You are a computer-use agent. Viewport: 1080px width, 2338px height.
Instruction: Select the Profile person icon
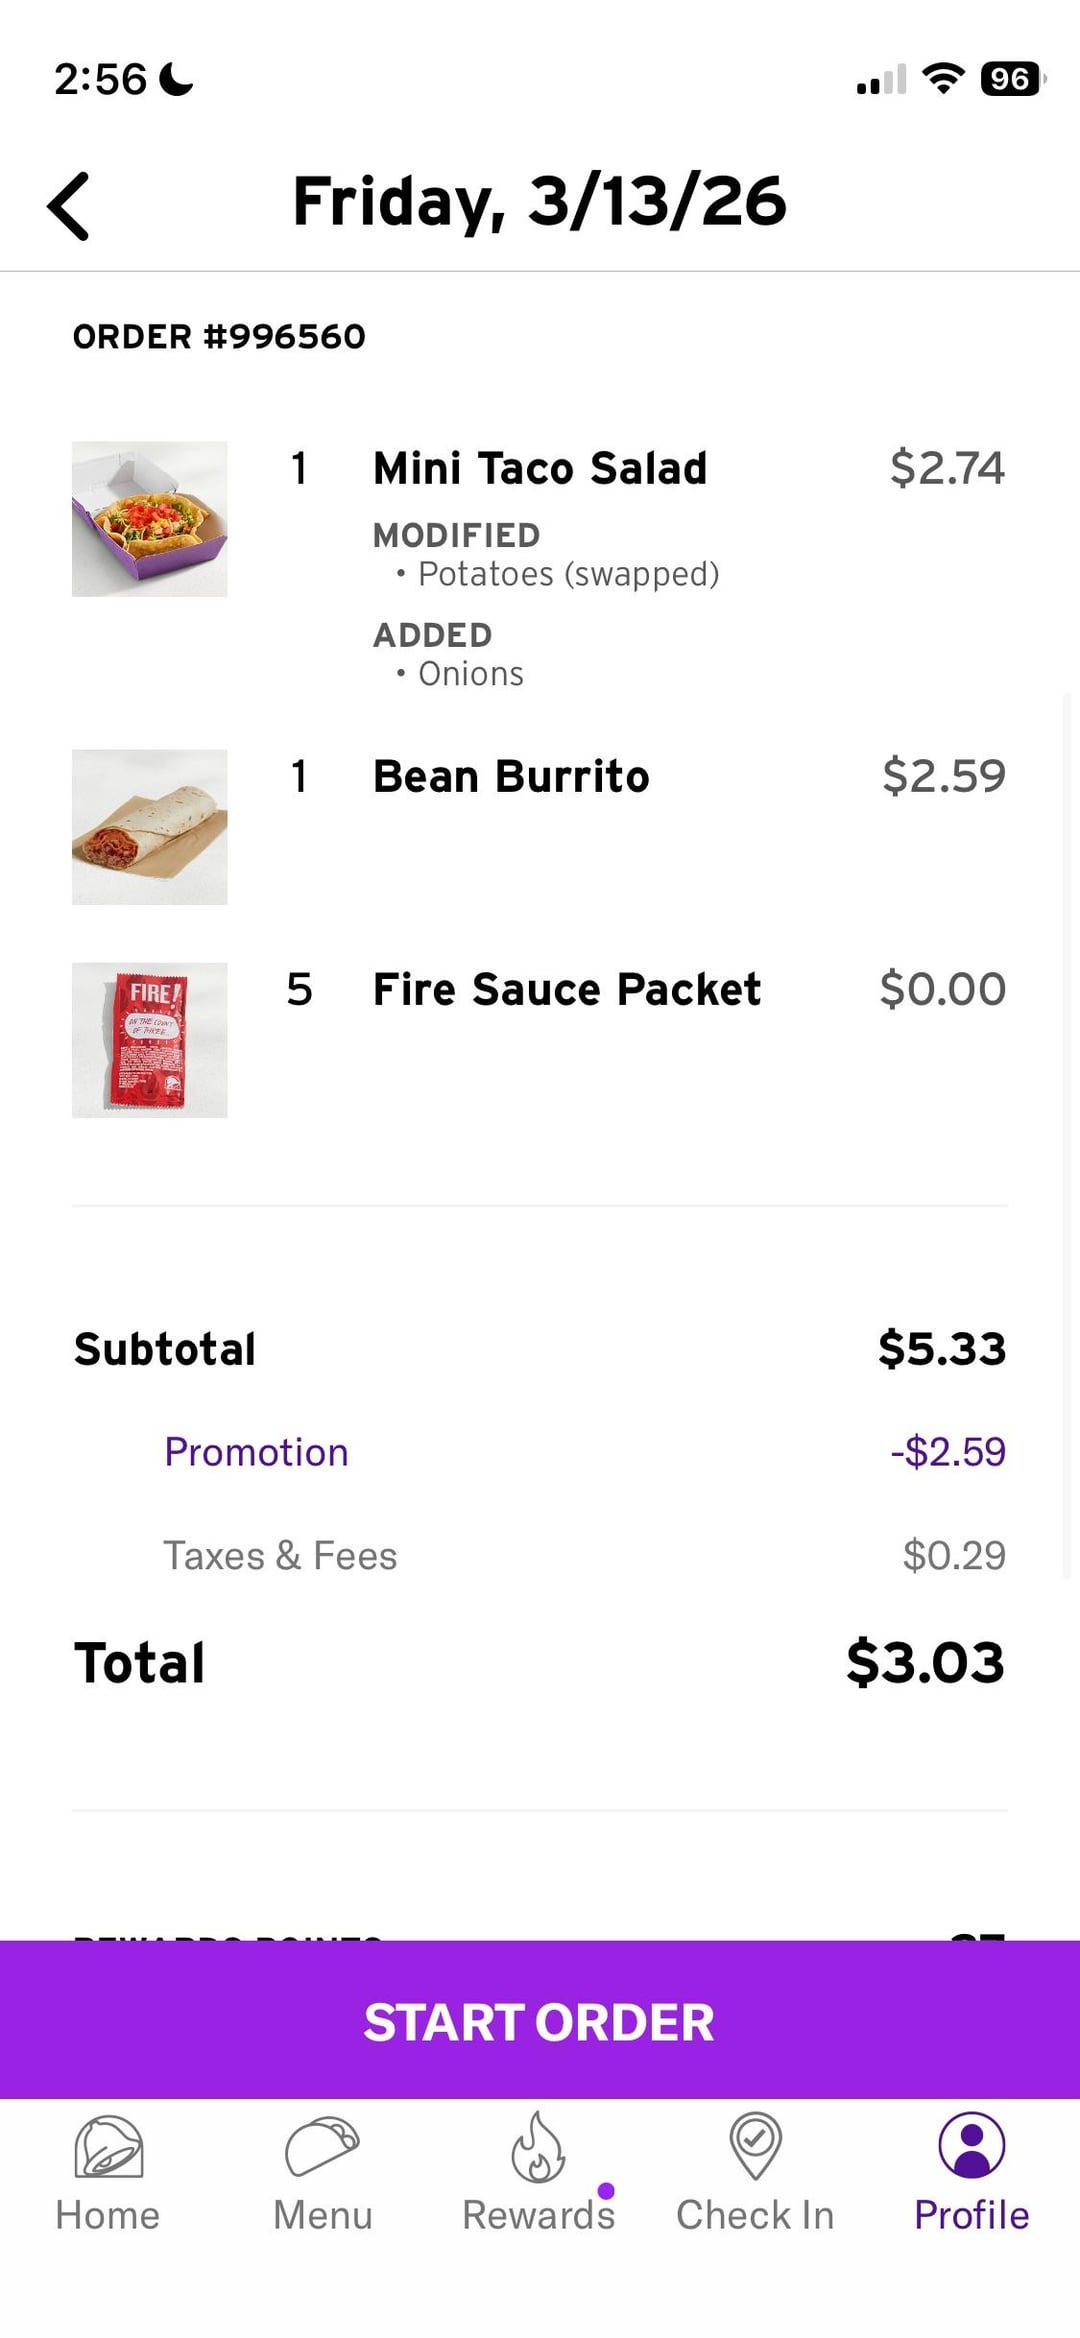click(x=971, y=2145)
